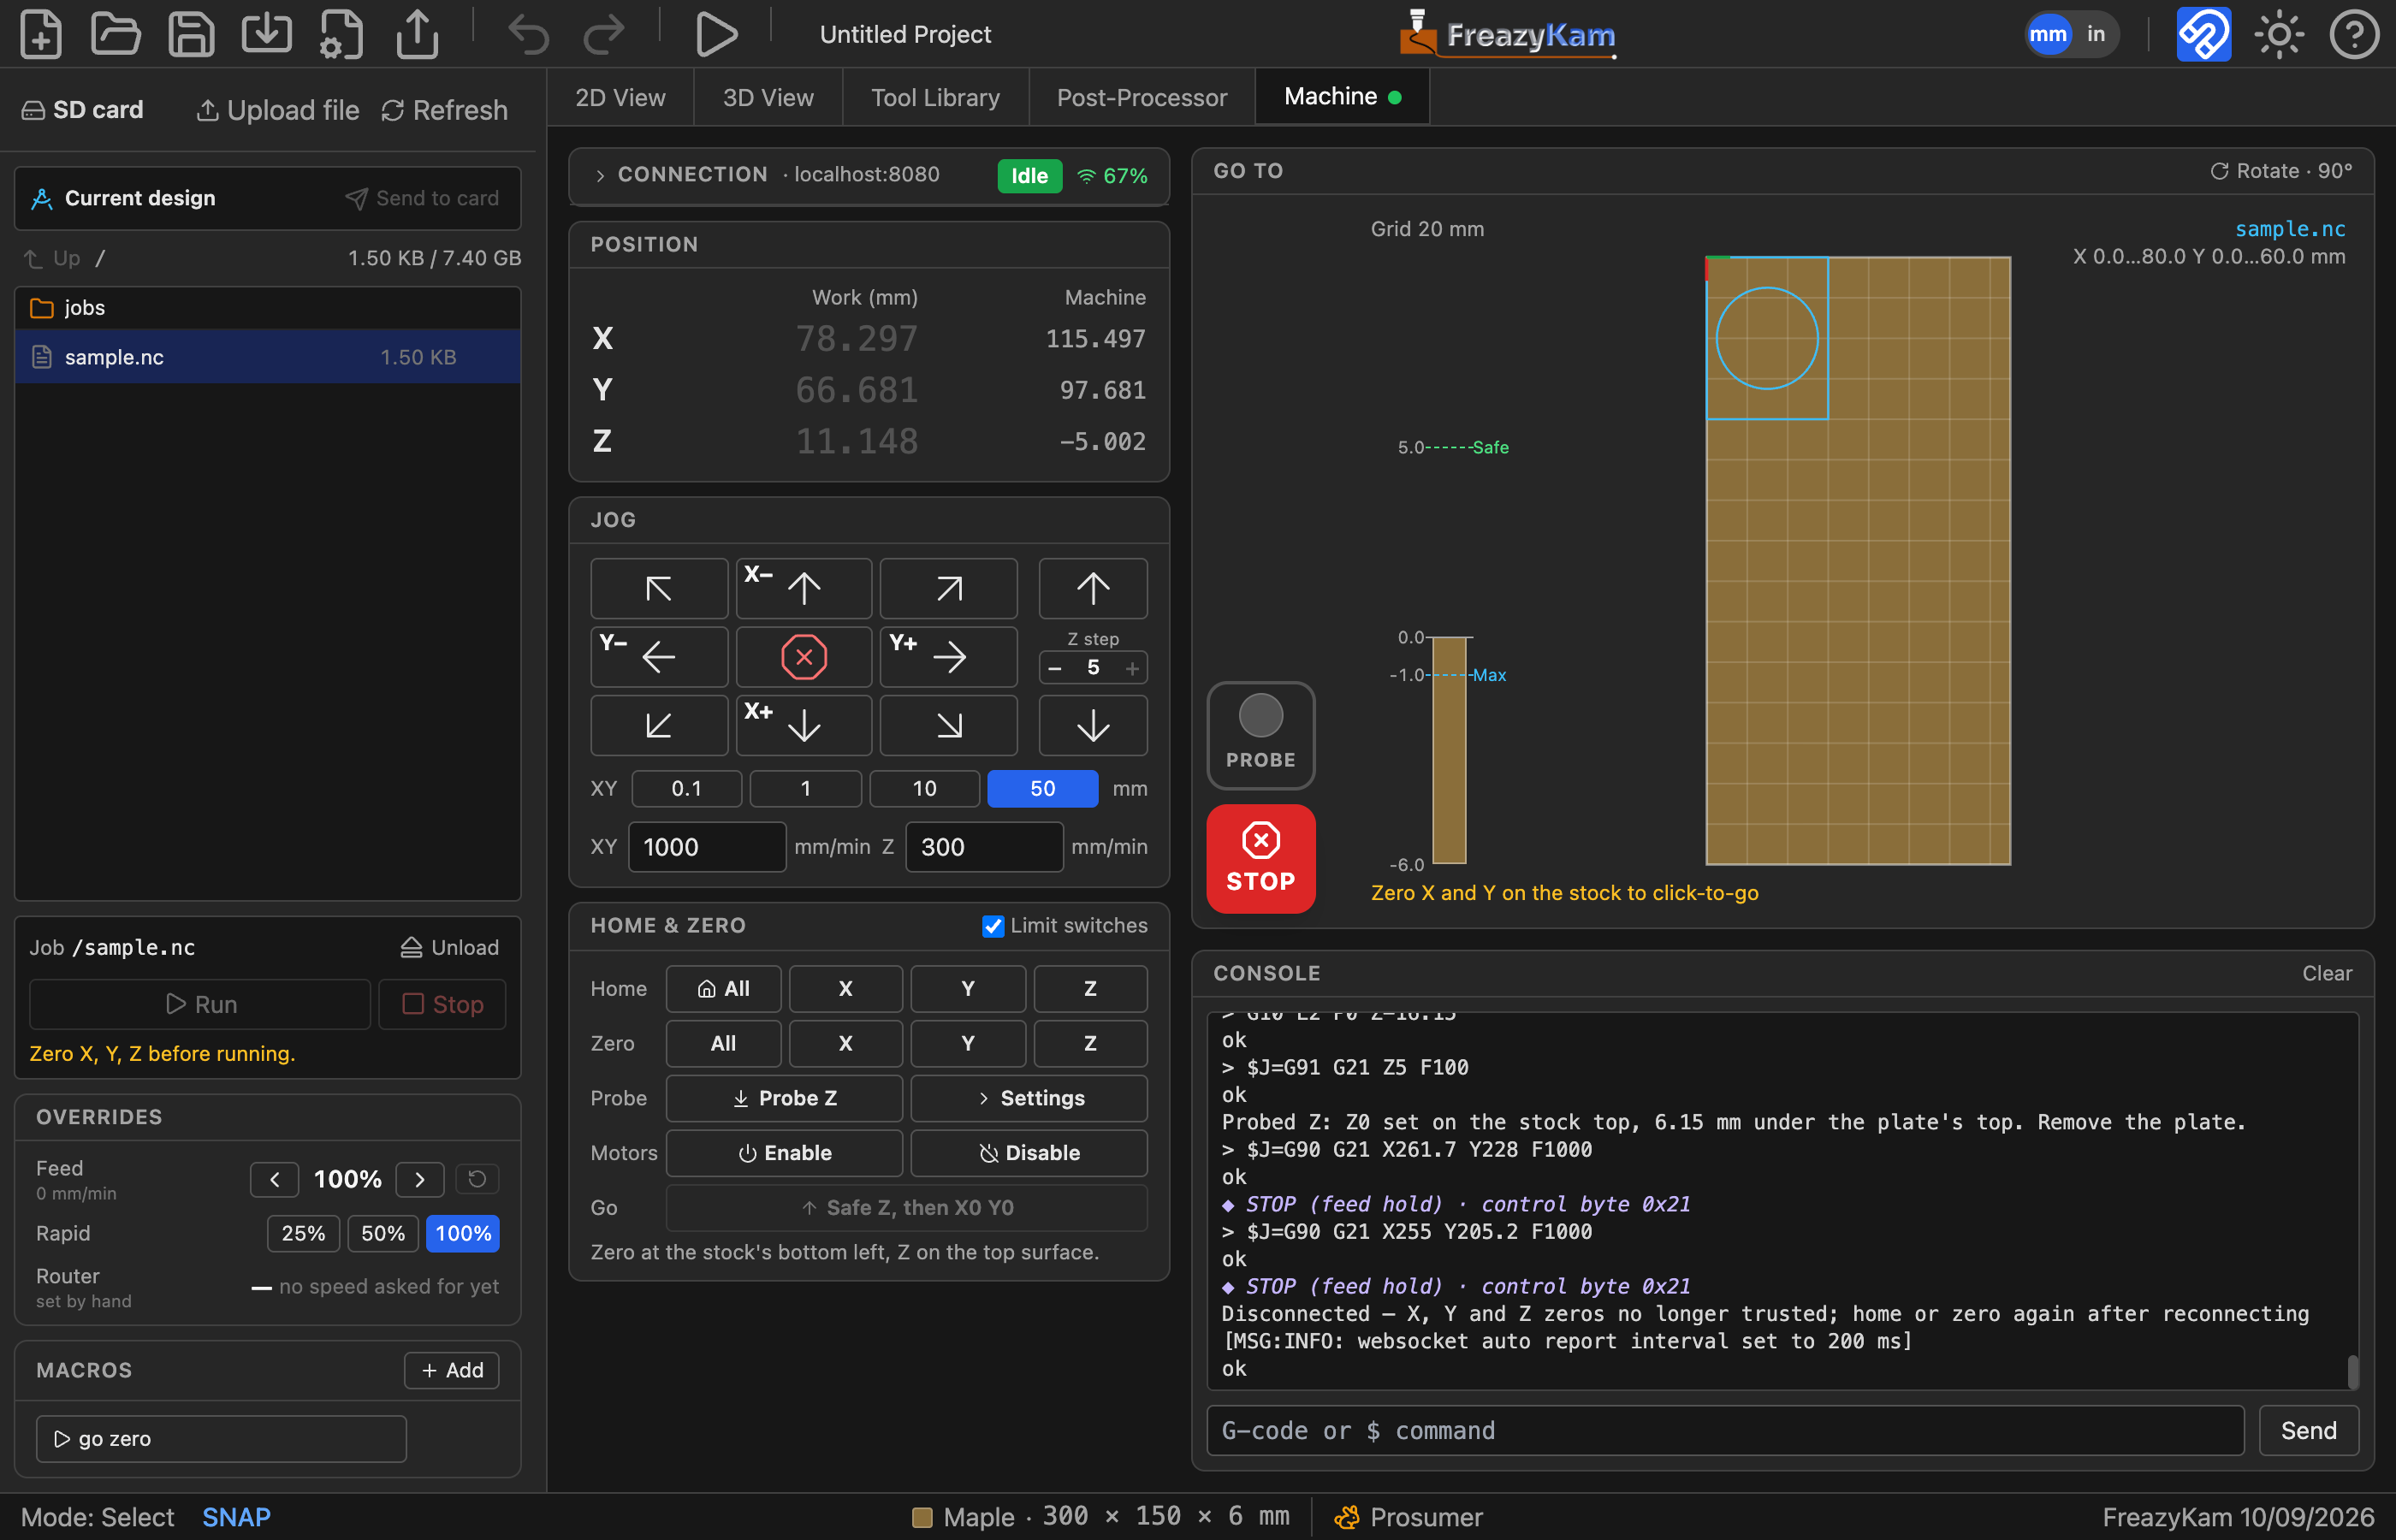
Task: Select the 10 mm XY jog step
Action: [x=925, y=789]
